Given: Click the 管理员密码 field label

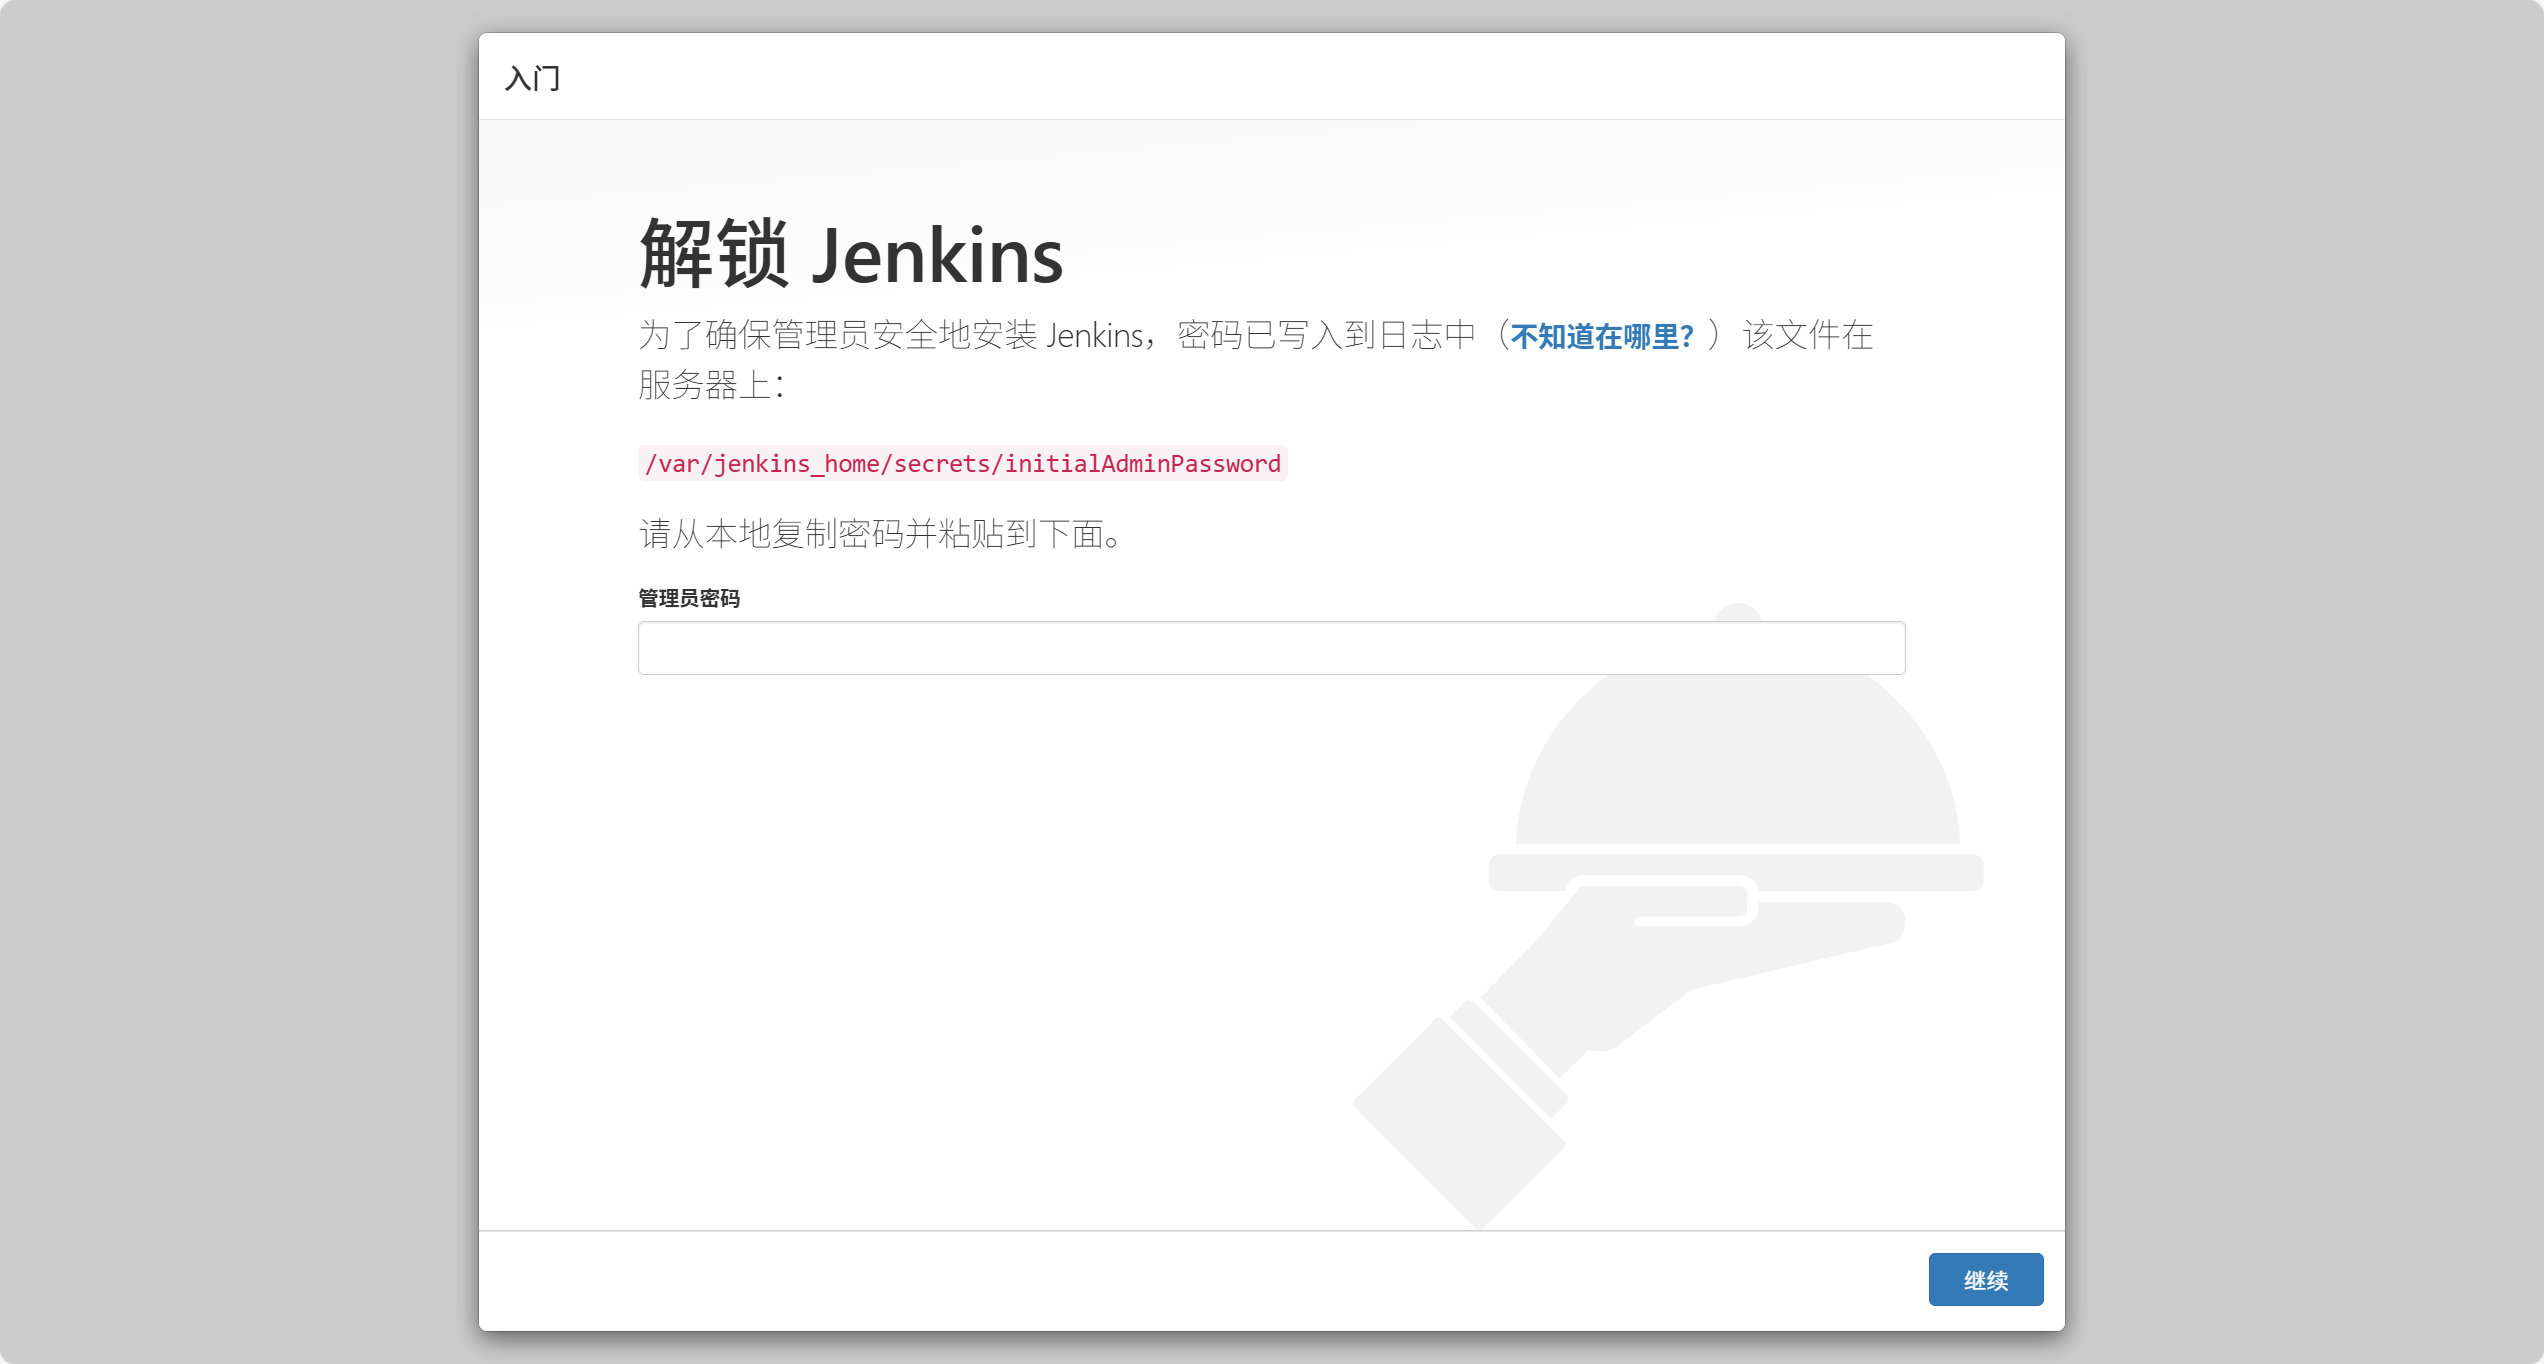Looking at the screenshot, I should click(x=689, y=598).
